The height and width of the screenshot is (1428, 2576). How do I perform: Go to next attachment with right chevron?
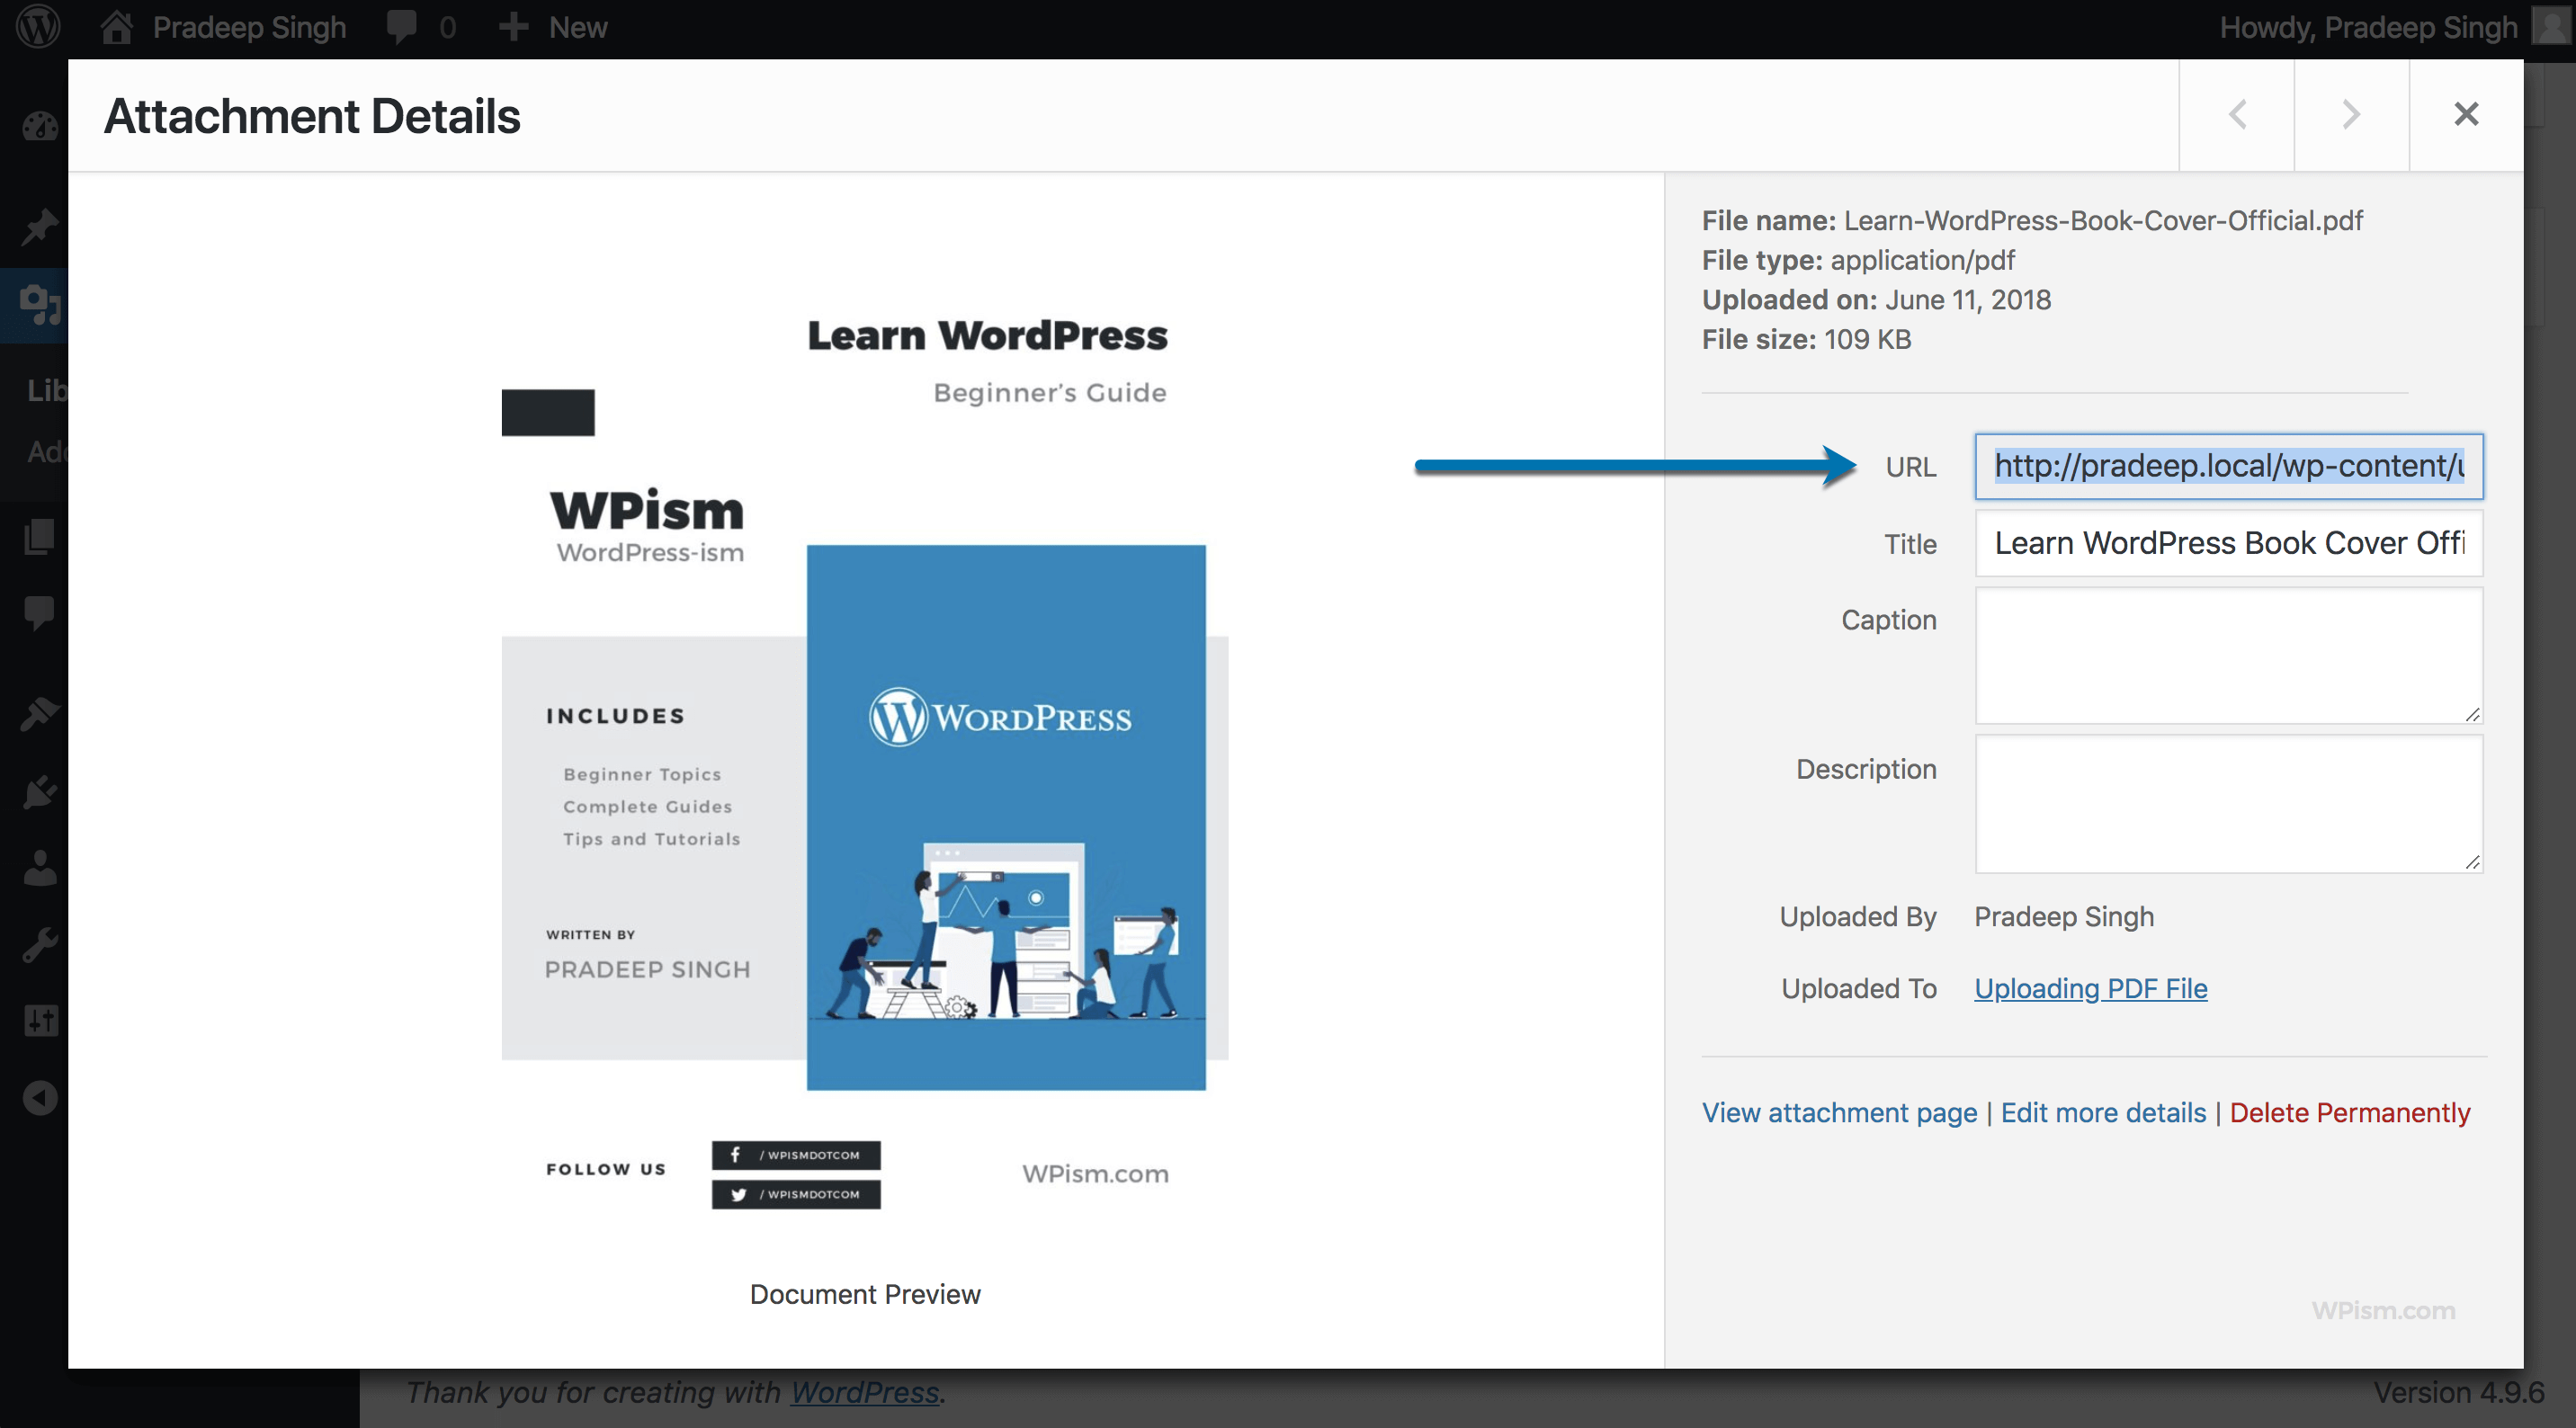[x=2351, y=115]
